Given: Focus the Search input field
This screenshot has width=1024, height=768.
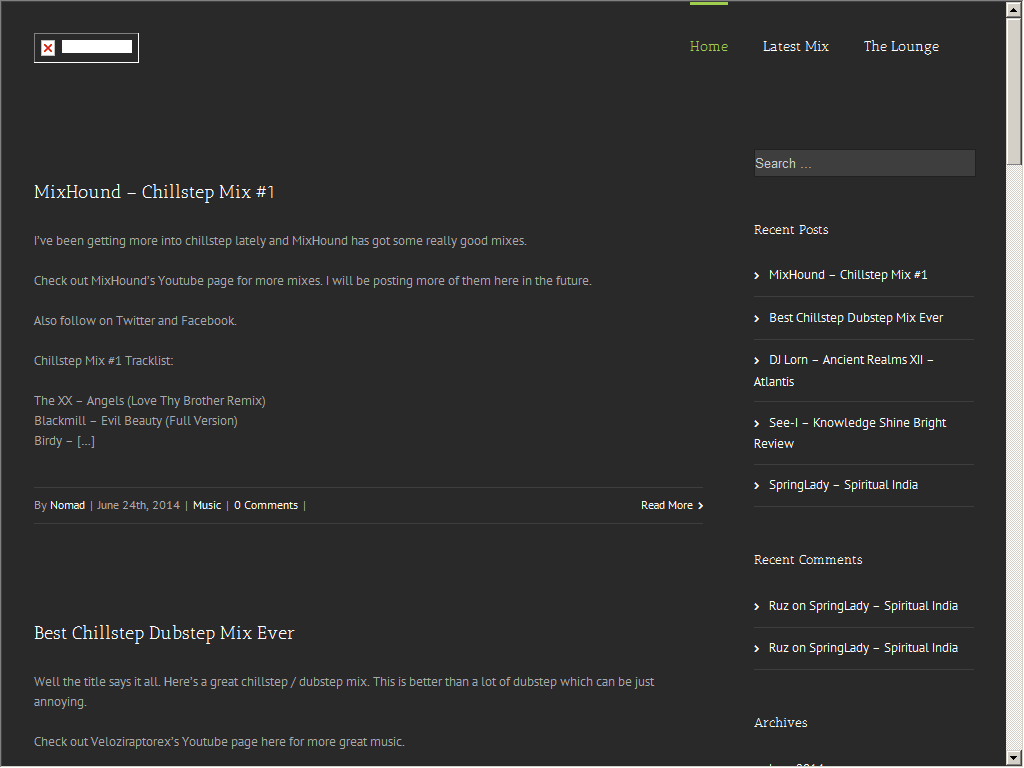Looking at the screenshot, I should point(864,163).
